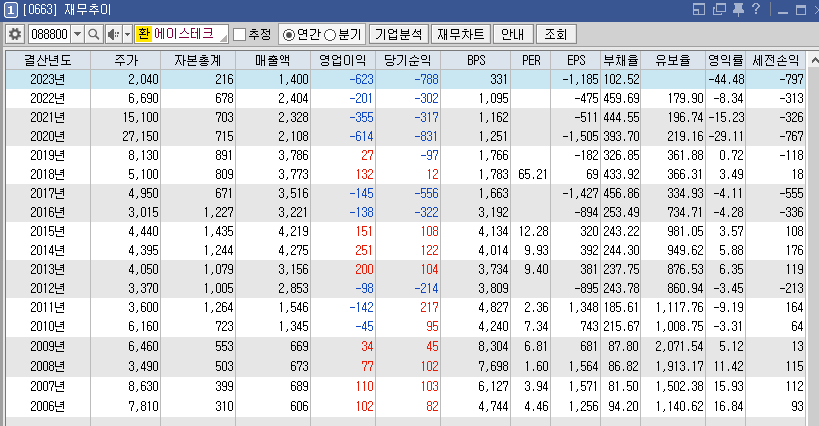Click the 결산년도 column header
The image size is (819, 426).
point(48,61)
